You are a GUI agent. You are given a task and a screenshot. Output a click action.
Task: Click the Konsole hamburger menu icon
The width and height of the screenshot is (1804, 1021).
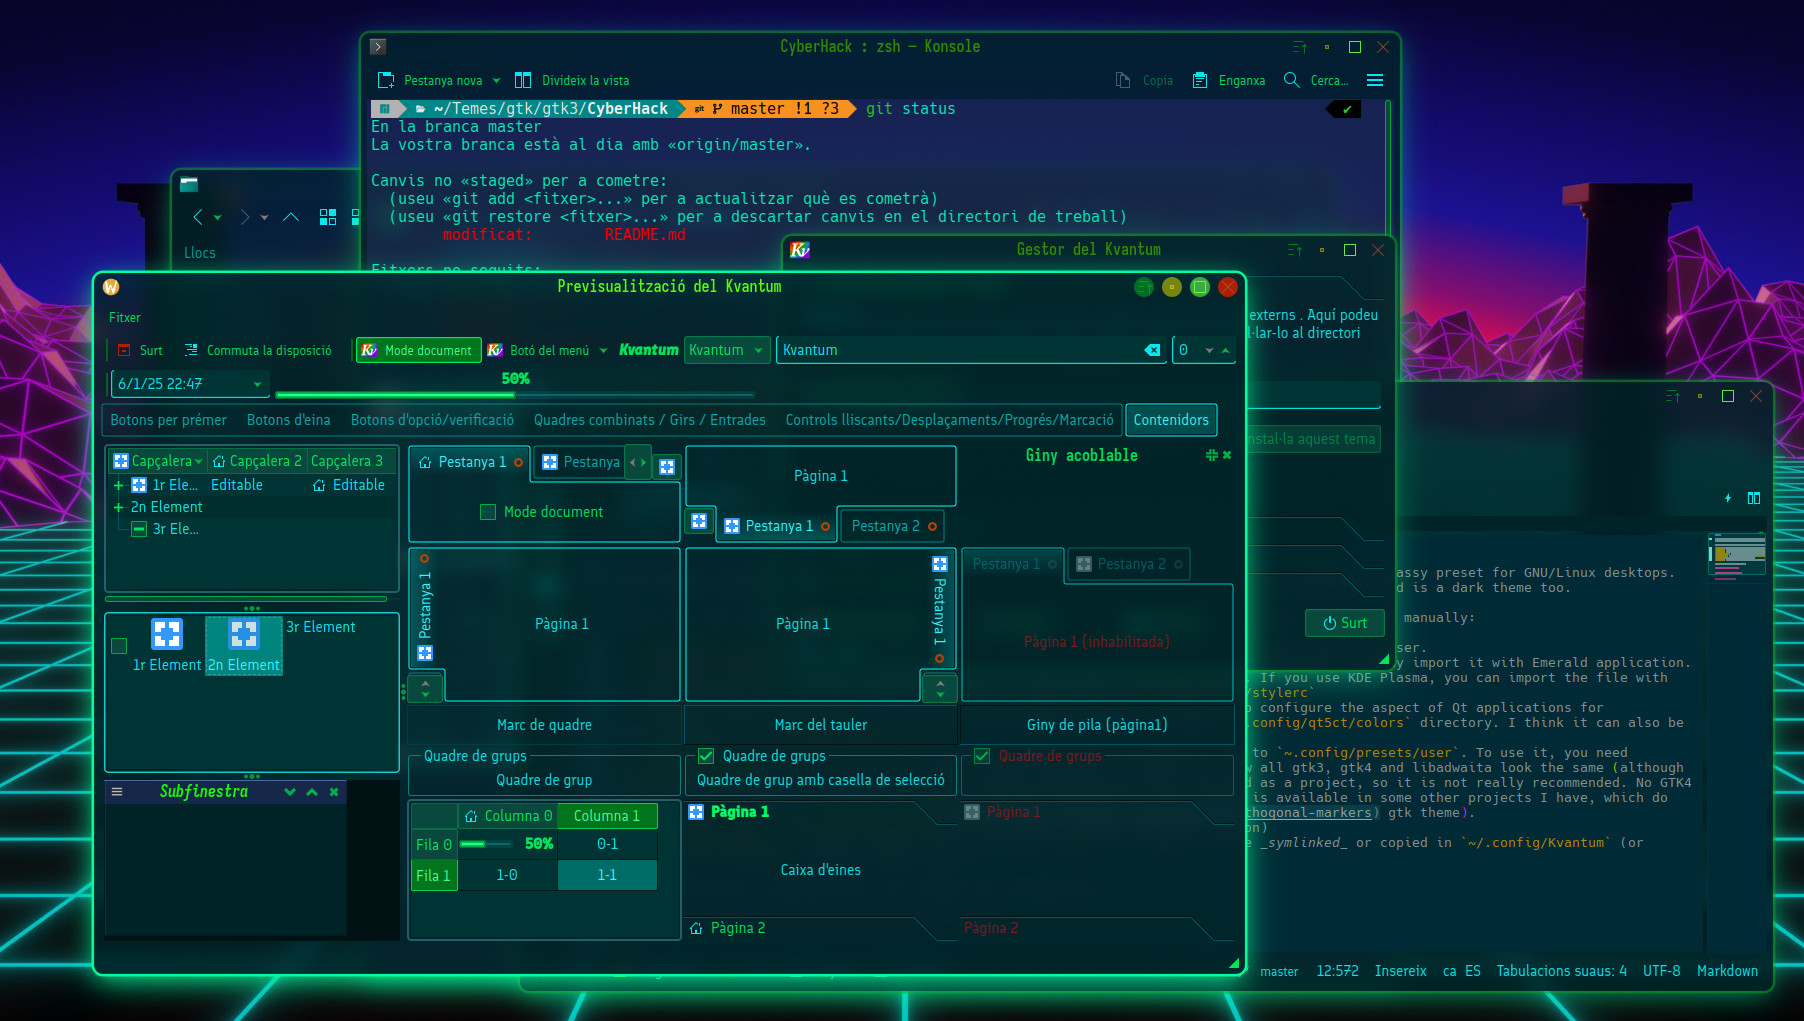[1375, 80]
